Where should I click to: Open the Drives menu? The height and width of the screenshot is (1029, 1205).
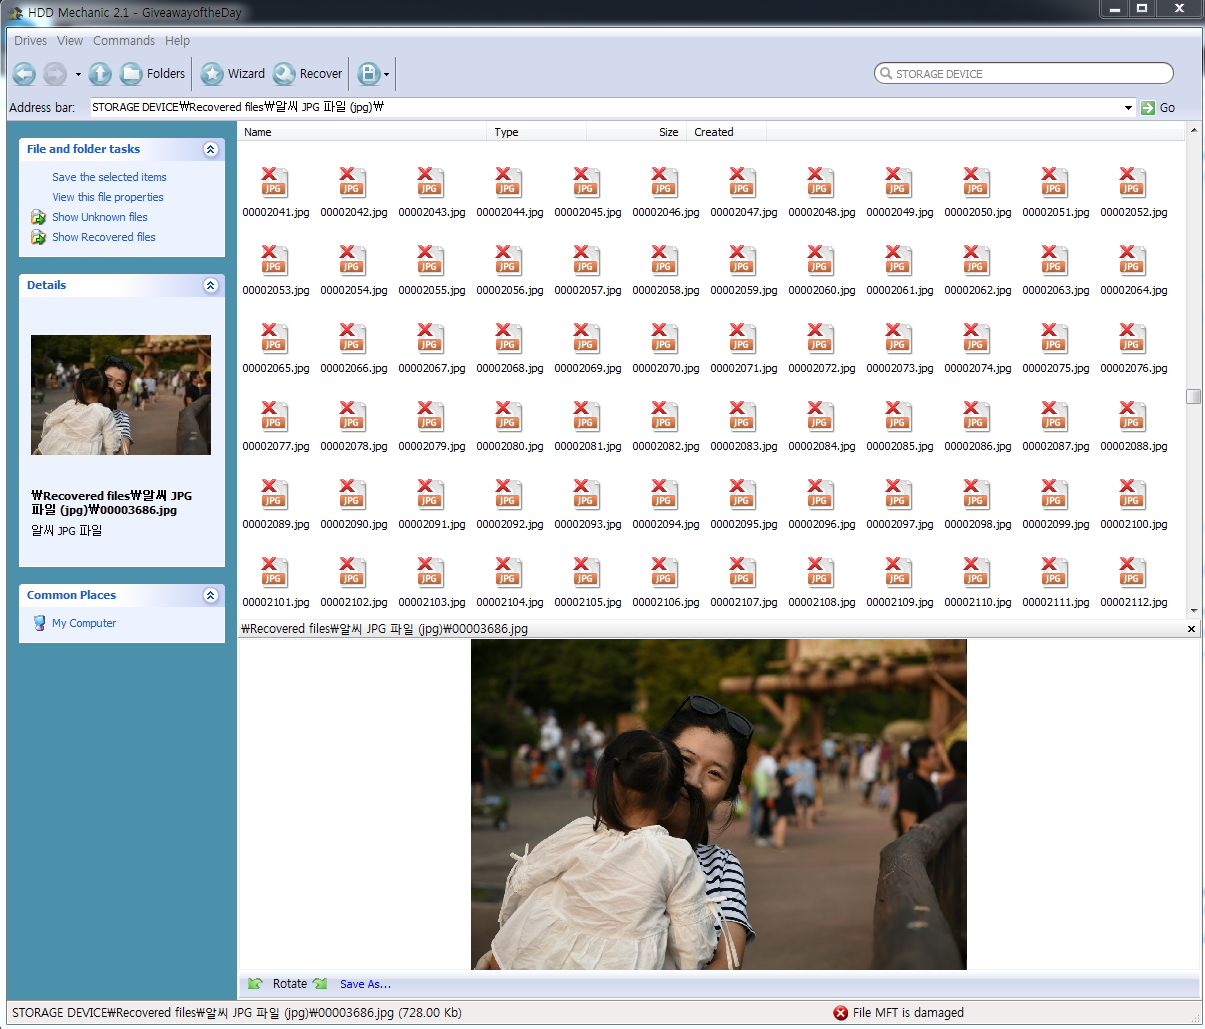30,41
